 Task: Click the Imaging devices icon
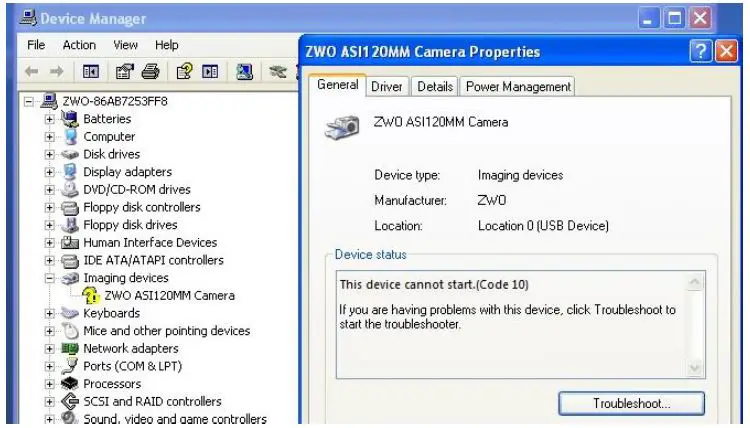pos(70,278)
